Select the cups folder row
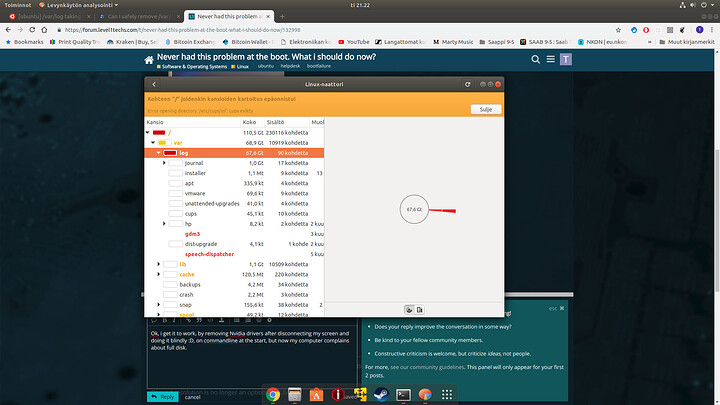 (234, 214)
